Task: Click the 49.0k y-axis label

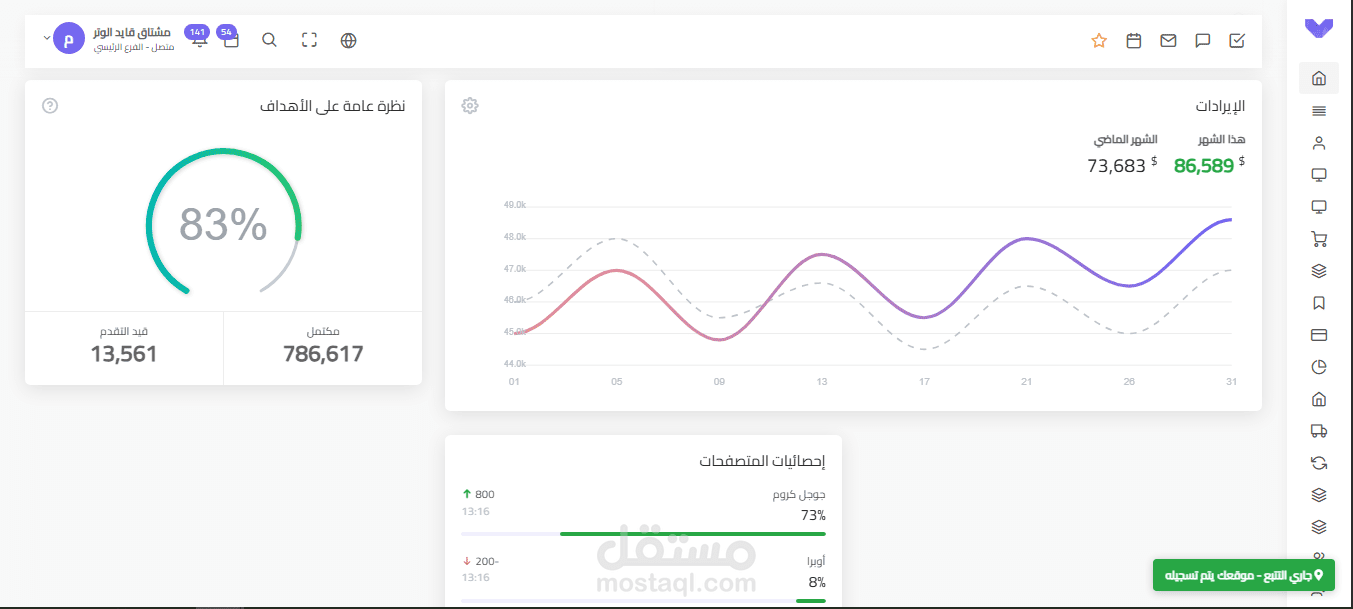Action: point(515,205)
